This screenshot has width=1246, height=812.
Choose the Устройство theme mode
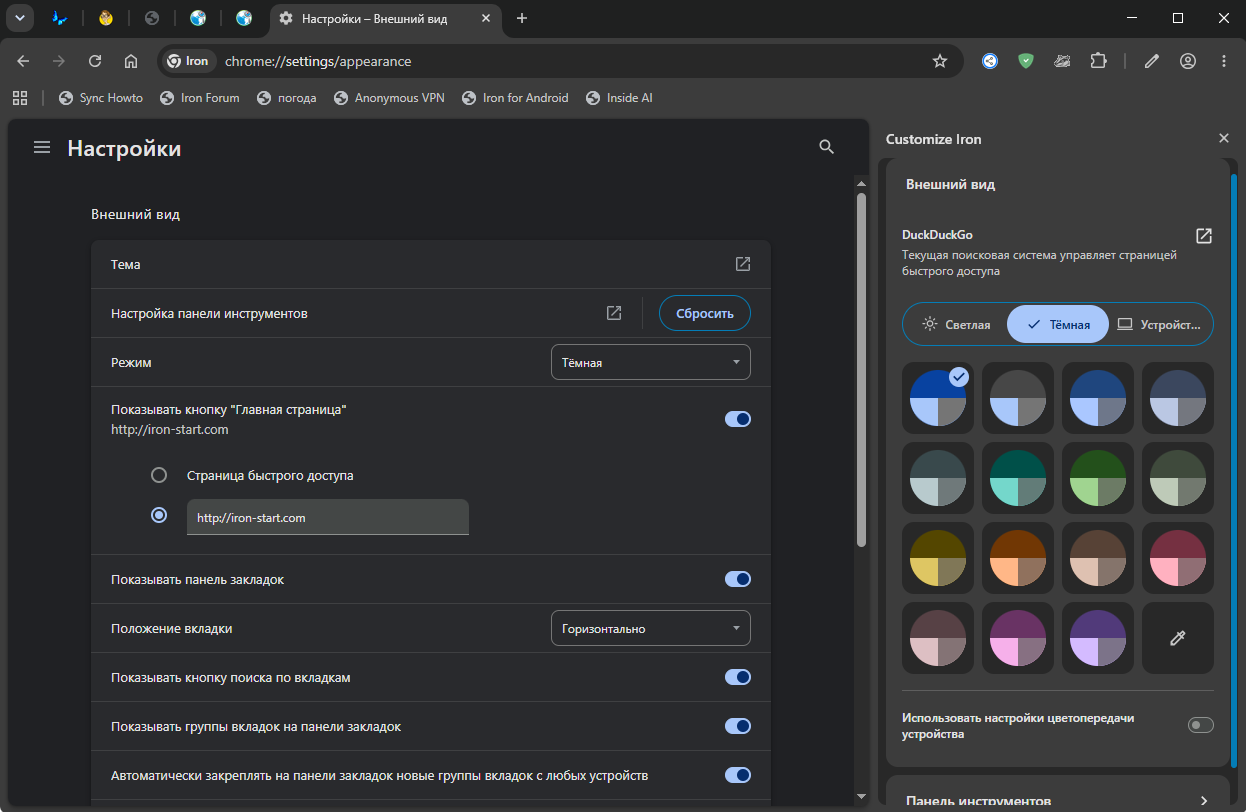coord(1160,324)
